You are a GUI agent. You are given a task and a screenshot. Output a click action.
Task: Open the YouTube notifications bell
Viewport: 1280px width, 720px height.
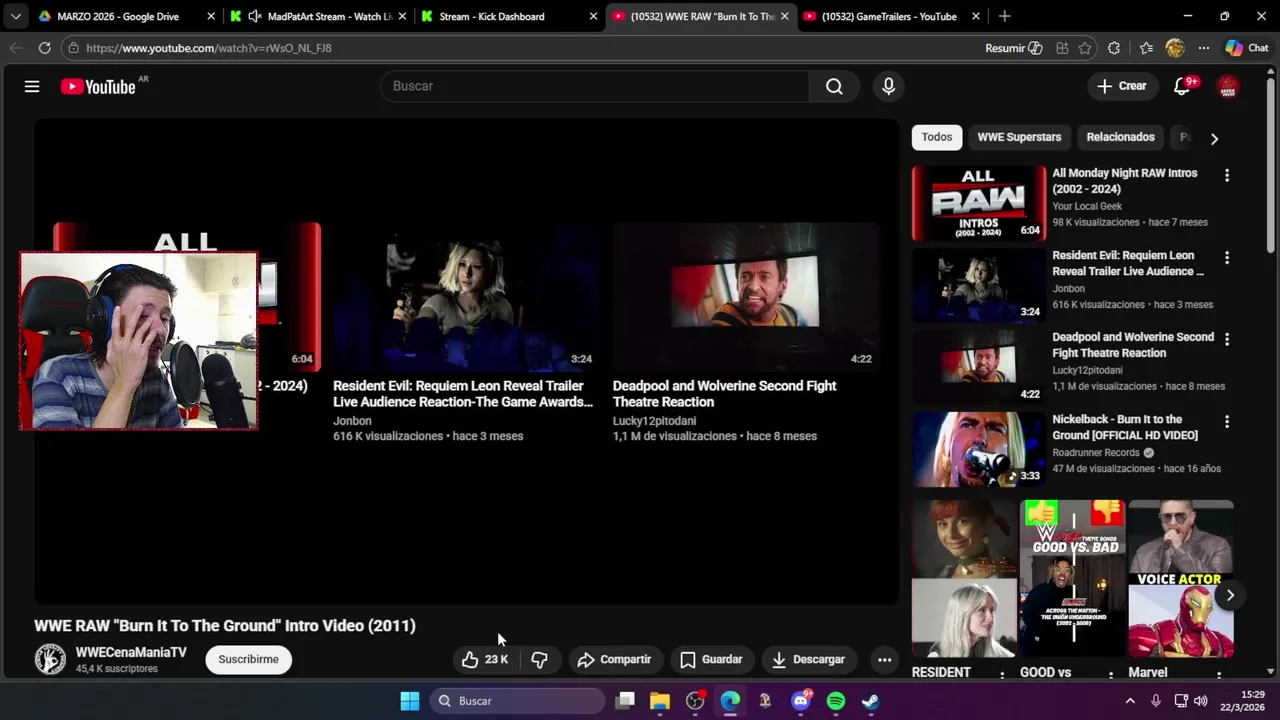click(x=1182, y=86)
